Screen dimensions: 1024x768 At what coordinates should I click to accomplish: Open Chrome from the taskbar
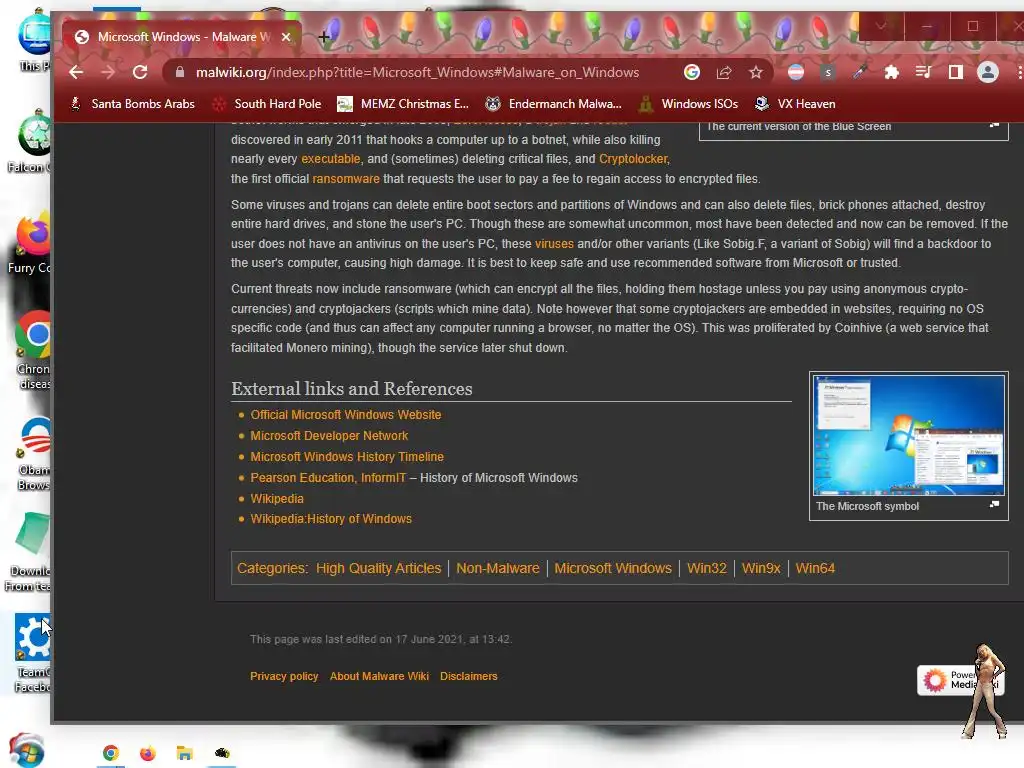coord(110,753)
